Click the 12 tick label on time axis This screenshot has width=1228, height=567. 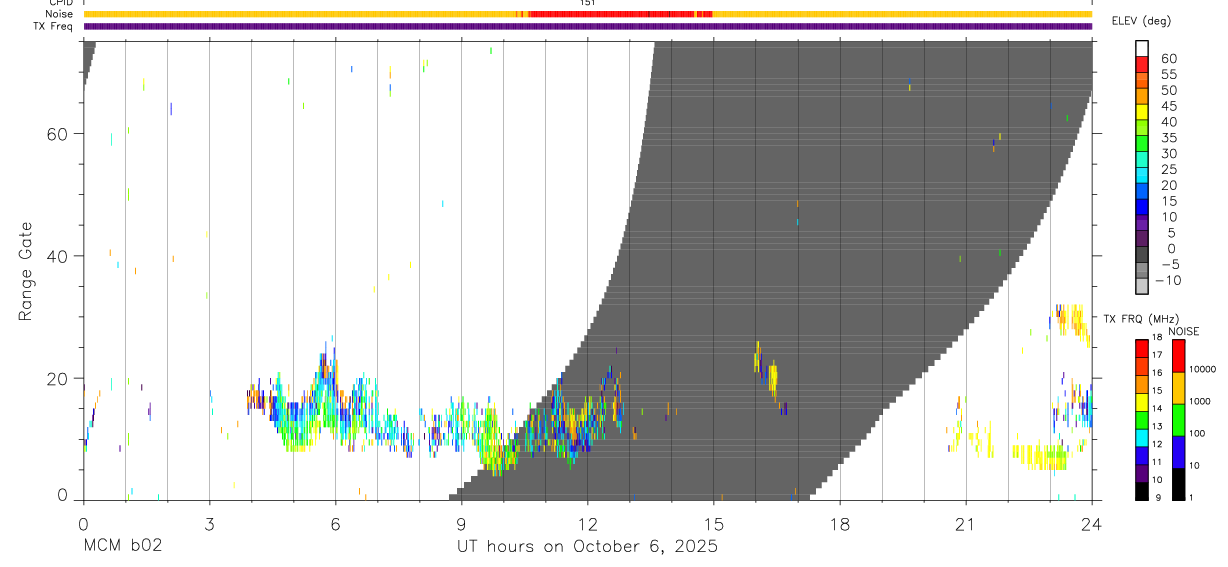(x=587, y=524)
